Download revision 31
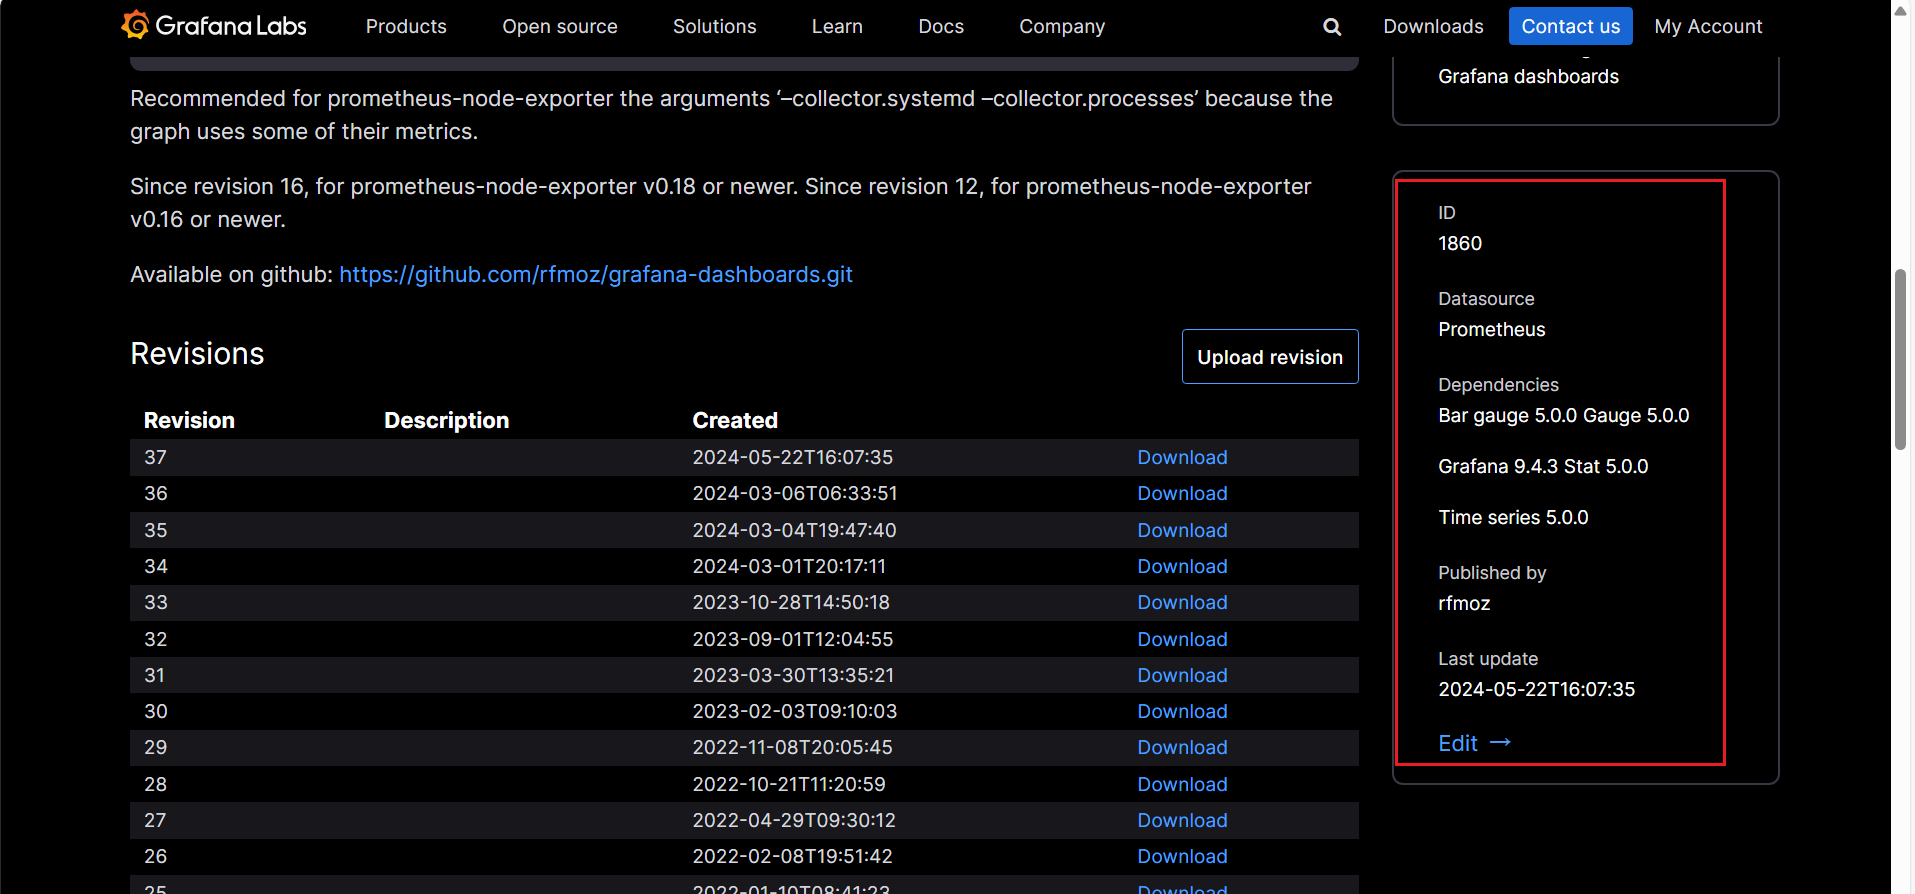Image resolution: width=1915 pixels, height=894 pixels. point(1182,675)
